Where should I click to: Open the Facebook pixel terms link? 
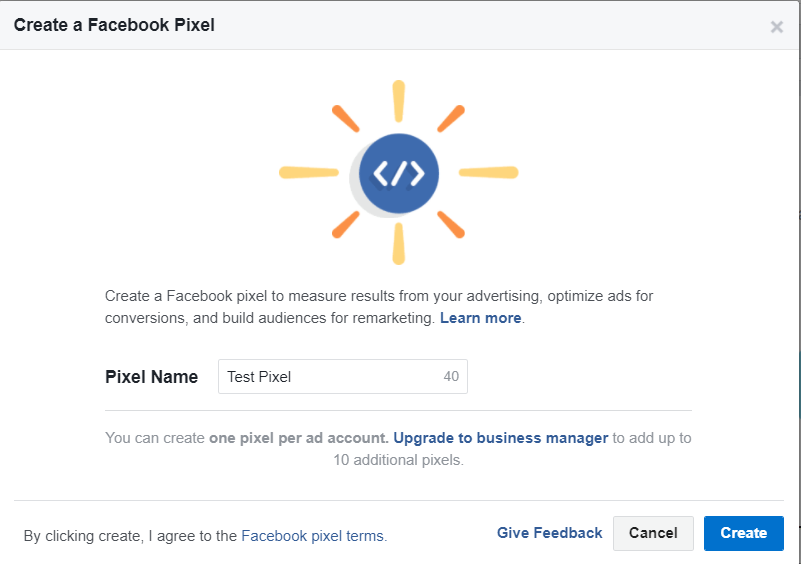314,536
